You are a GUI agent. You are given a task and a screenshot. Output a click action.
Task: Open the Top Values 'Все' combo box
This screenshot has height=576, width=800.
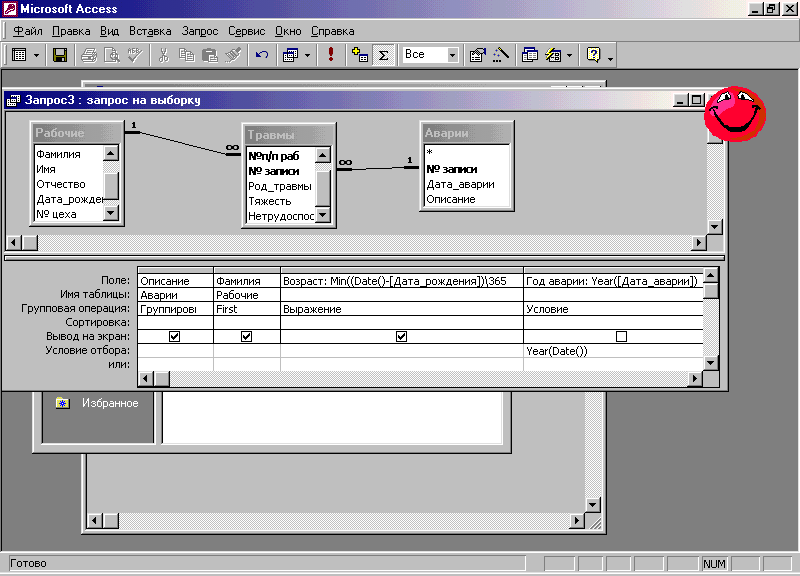[430, 55]
